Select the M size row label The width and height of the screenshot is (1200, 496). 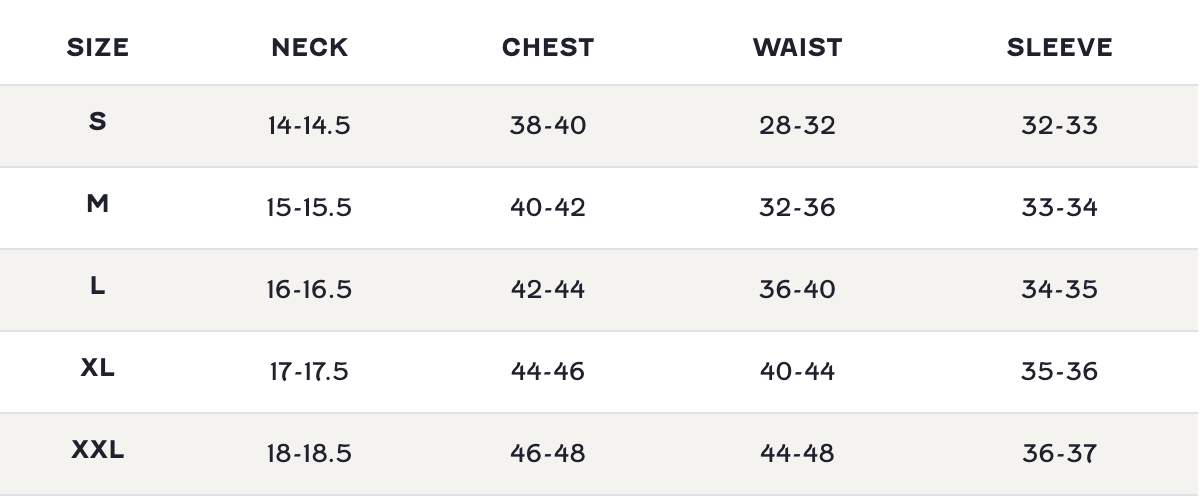(x=97, y=204)
